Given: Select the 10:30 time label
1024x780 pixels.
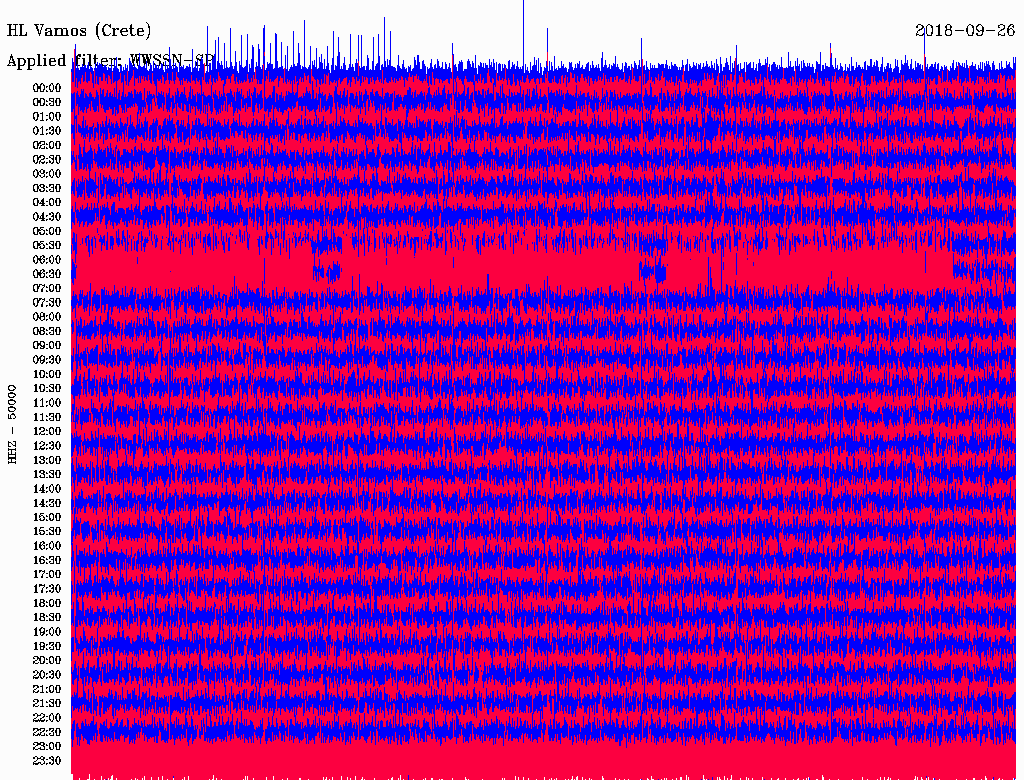Looking at the screenshot, I should coord(47,388).
